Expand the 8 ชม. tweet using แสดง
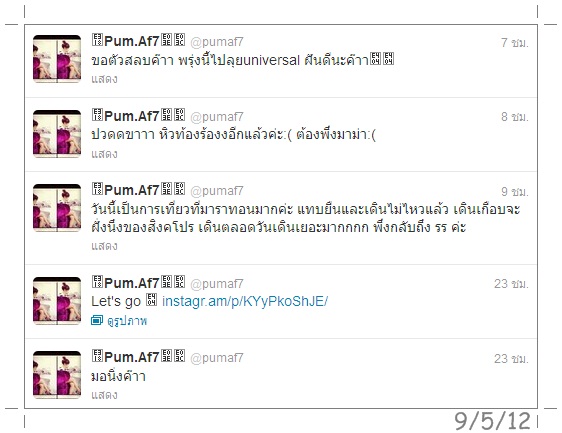This screenshot has width=562, height=433. pyautogui.click(x=104, y=154)
